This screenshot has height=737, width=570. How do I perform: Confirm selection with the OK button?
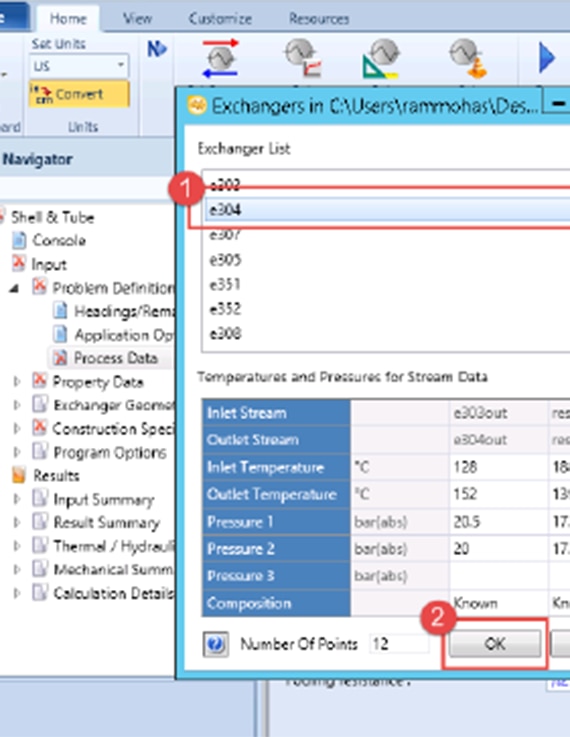(x=494, y=643)
